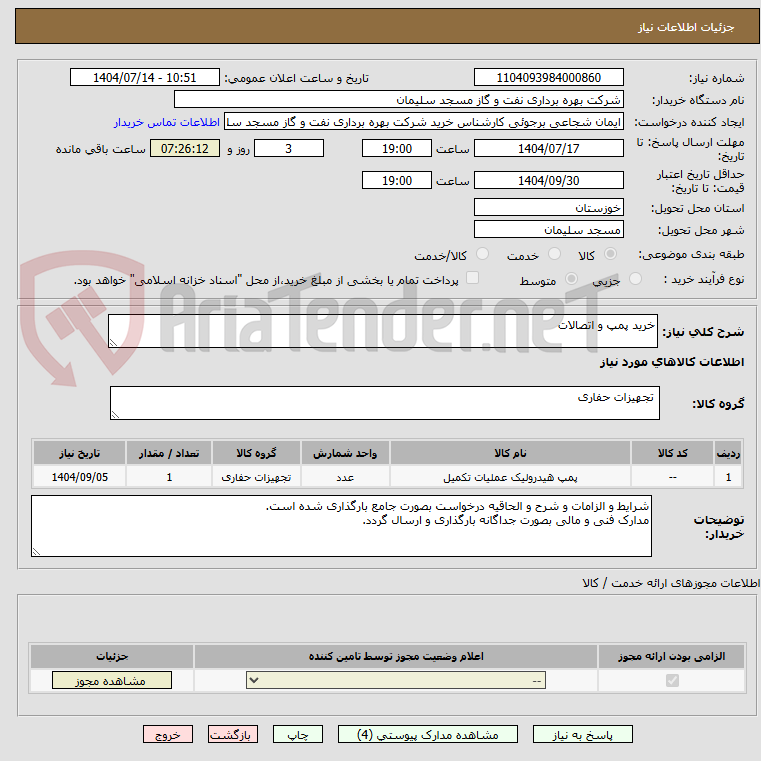This screenshot has width=761, height=761.
Task: Click the 'بازگشت' back button
Action: pos(232,734)
